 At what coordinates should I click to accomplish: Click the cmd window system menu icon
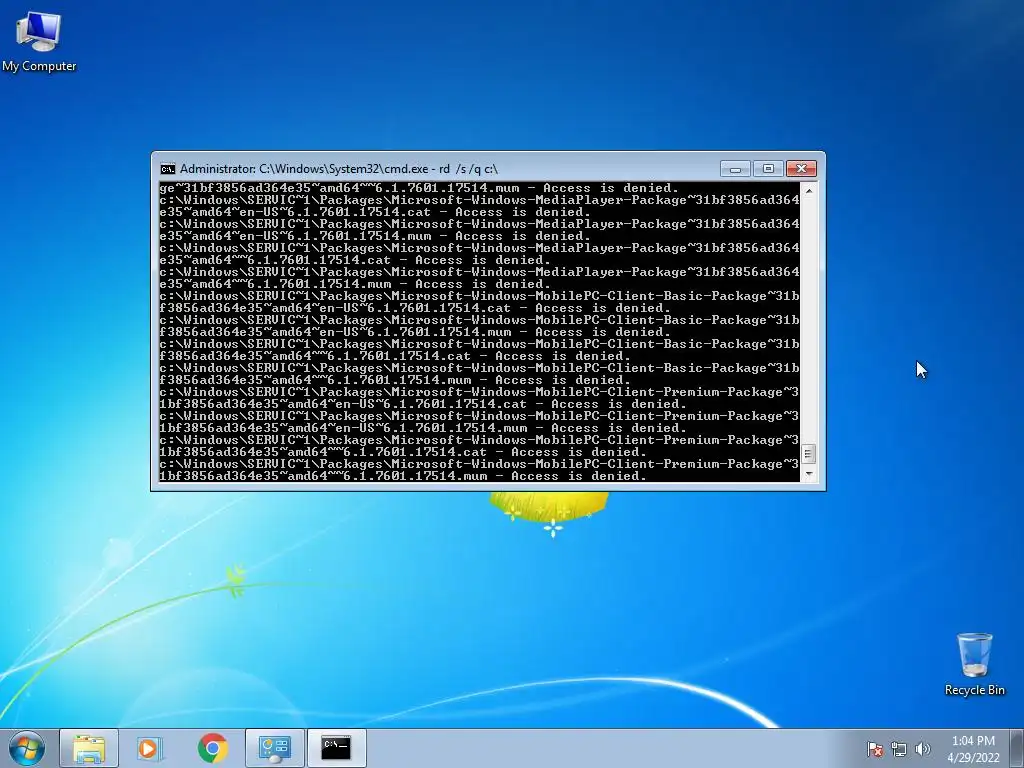[168, 169]
